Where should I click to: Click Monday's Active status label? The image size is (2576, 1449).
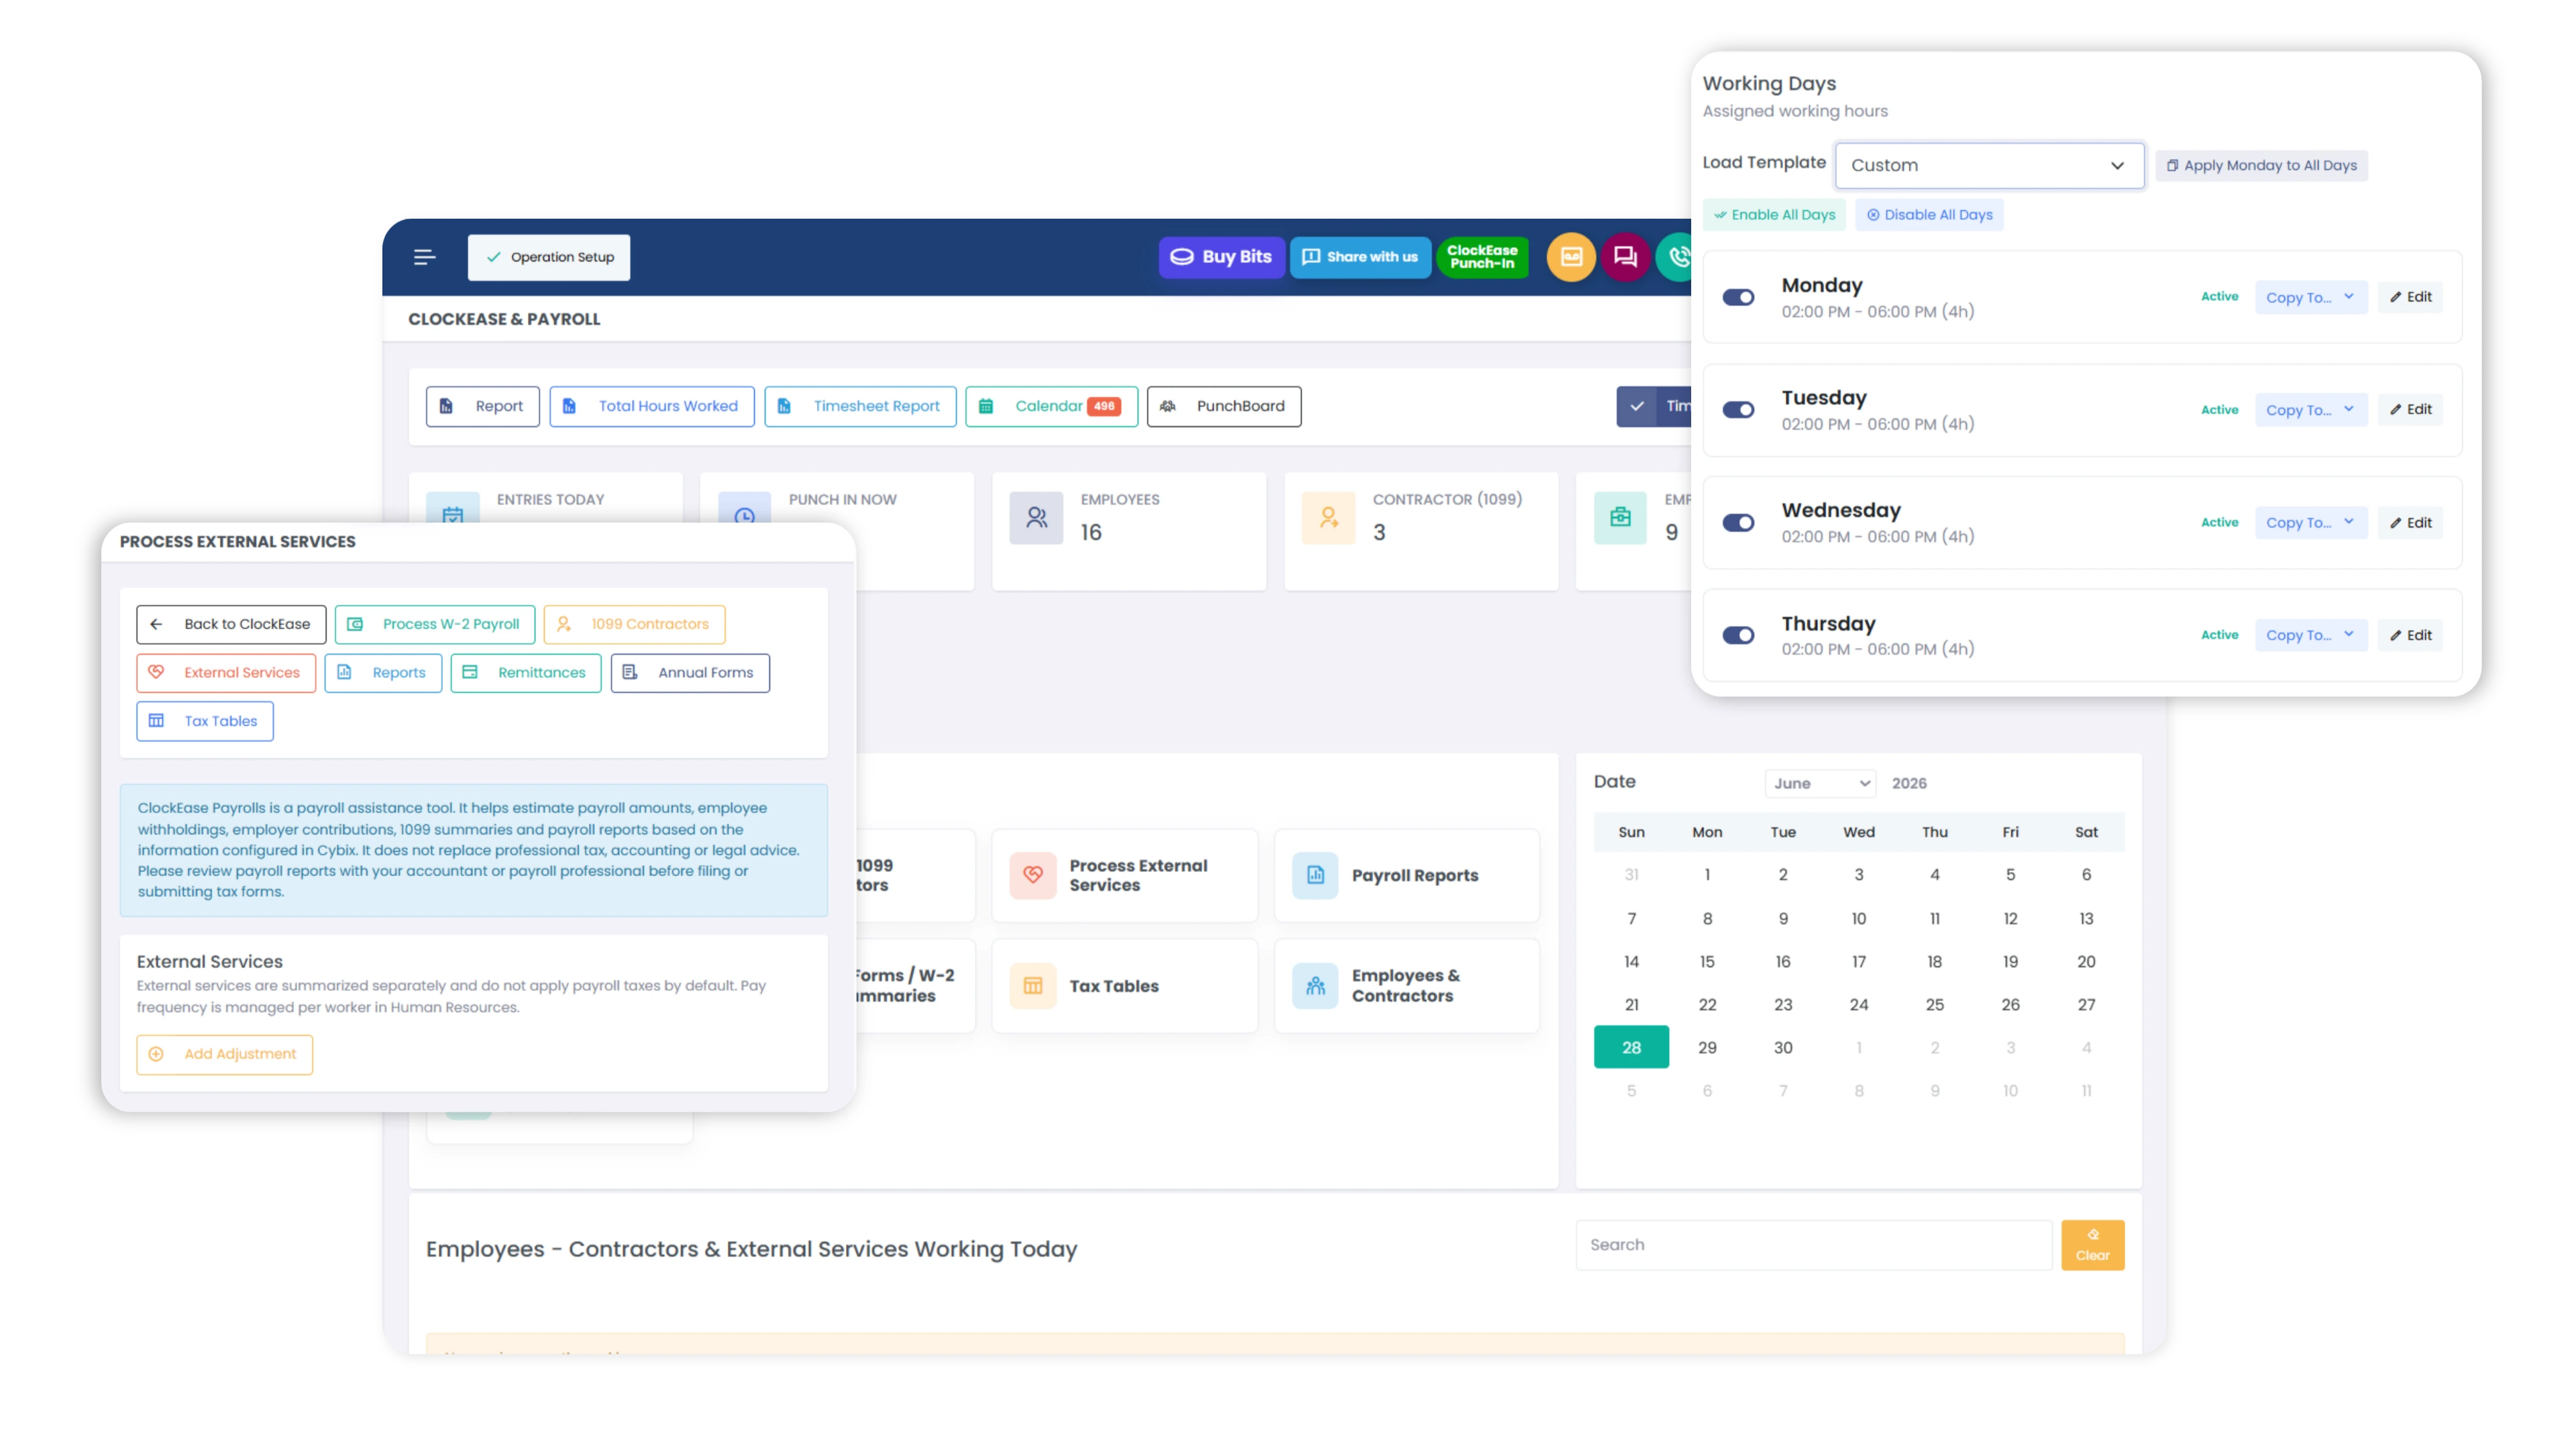(x=2219, y=297)
